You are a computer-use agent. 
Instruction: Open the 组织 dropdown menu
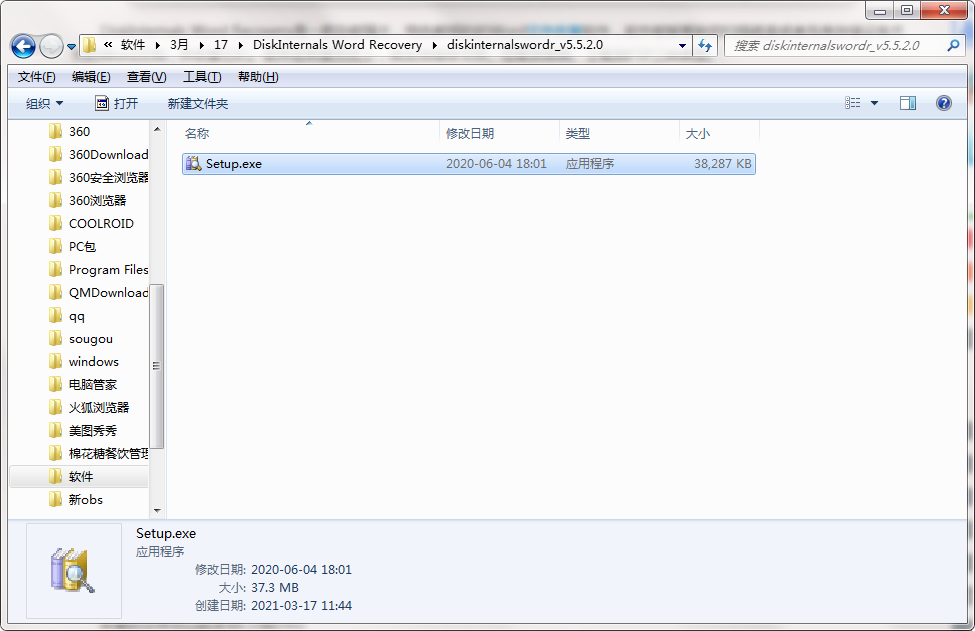[x=44, y=103]
